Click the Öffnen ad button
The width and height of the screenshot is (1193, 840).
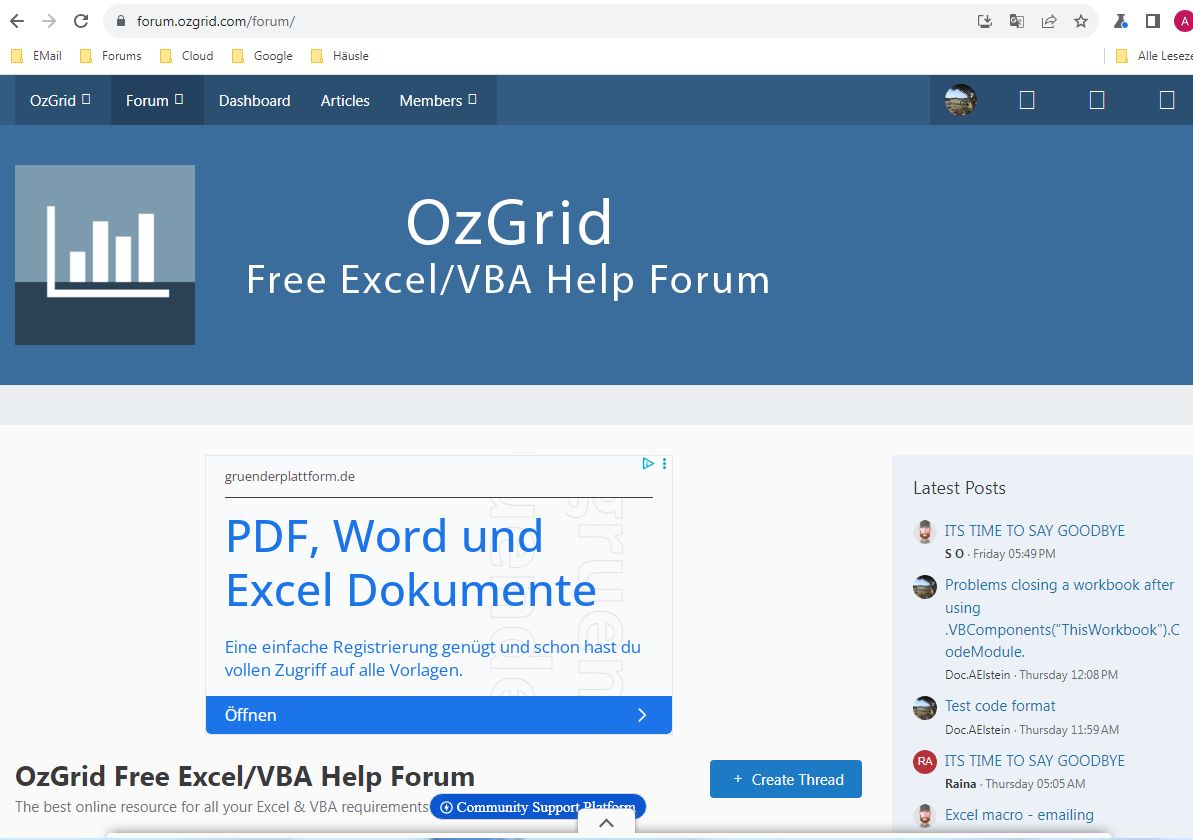[438, 714]
